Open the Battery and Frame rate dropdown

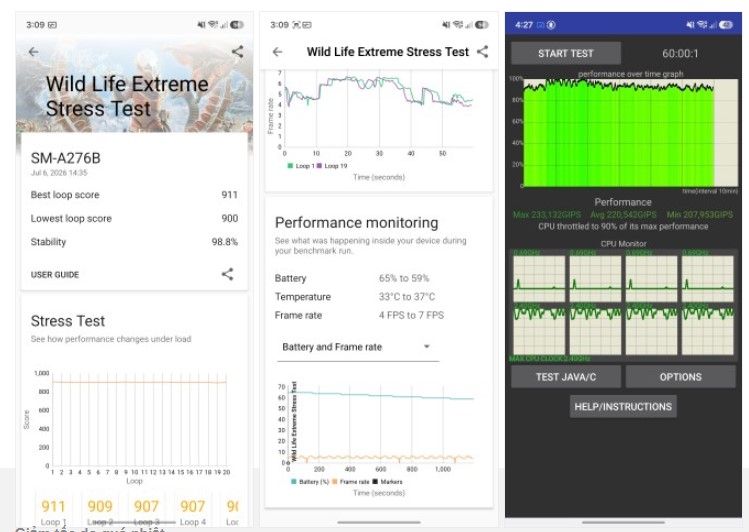point(358,347)
